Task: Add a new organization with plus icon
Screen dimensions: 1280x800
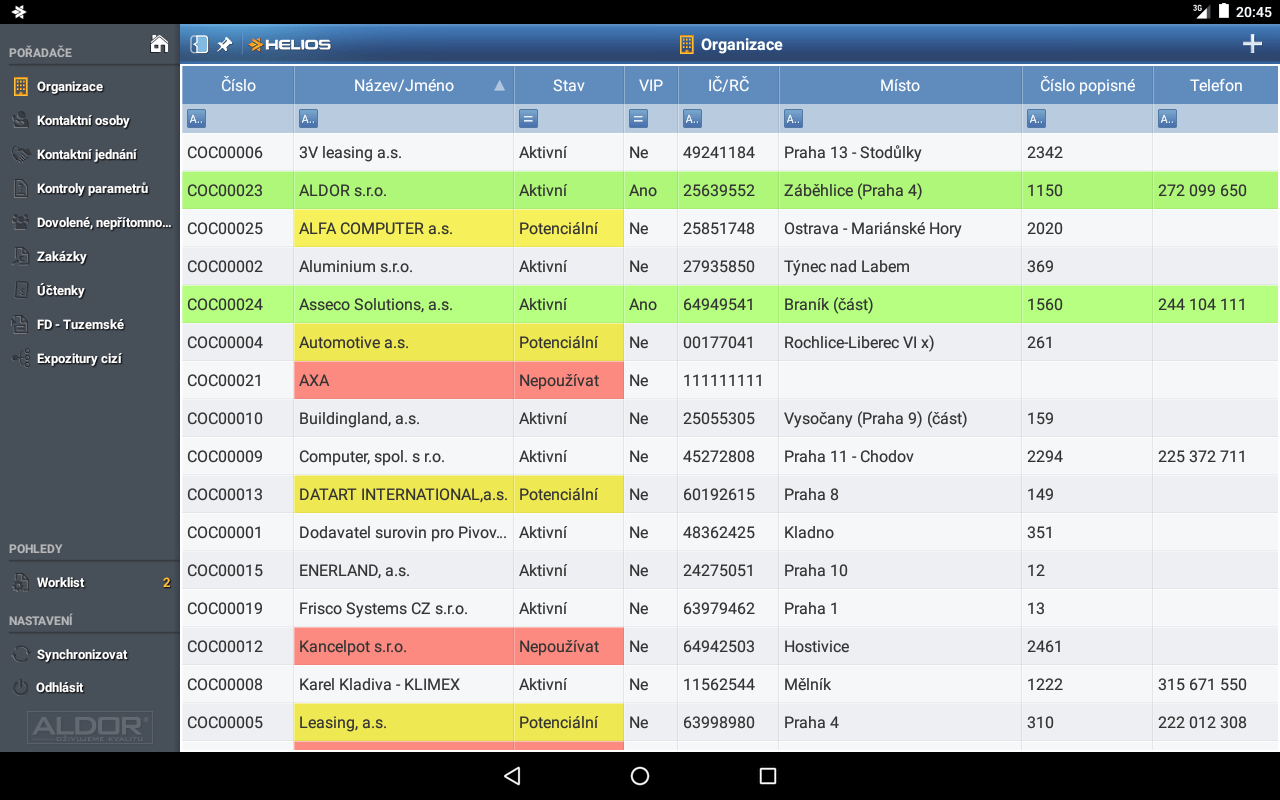Action: (x=1252, y=44)
